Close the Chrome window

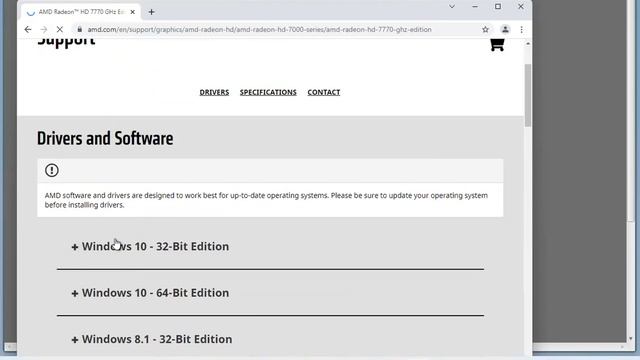coord(520,7)
